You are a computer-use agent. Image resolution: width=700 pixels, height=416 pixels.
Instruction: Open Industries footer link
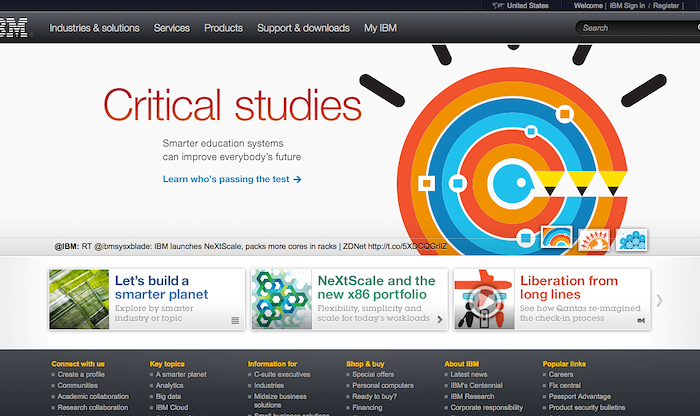coord(269,386)
